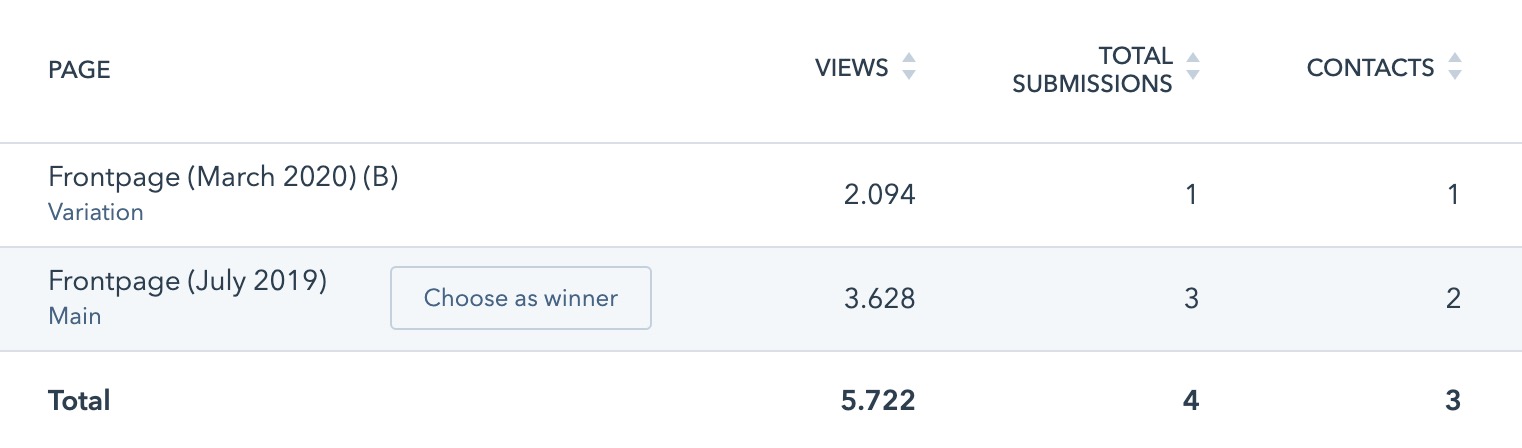Click the PAGE column header

pos(79,69)
